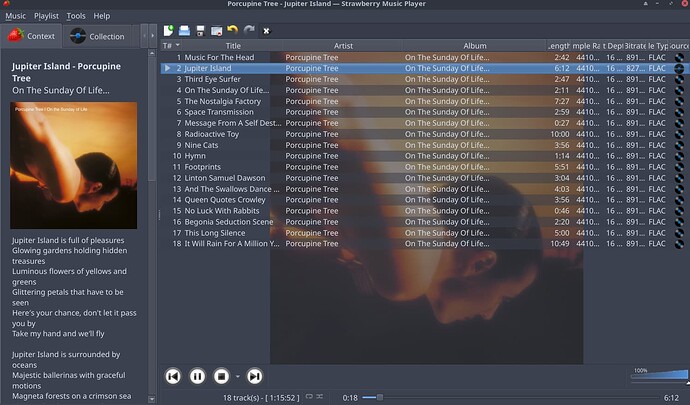Image resolution: width=690 pixels, height=405 pixels.
Task: Select track "Footprints"
Action: (x=202, y=167)
